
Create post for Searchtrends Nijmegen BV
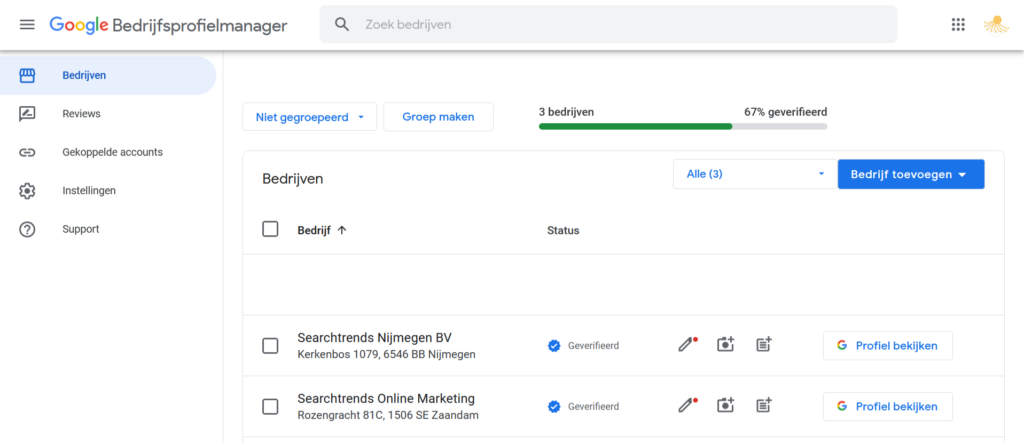click(x=763, y=344)
